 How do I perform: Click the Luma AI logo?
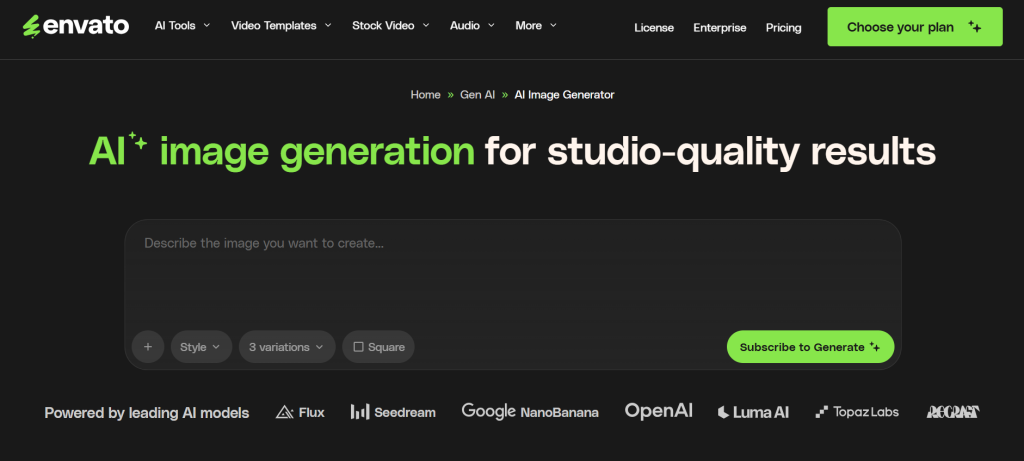click(753, 412)
